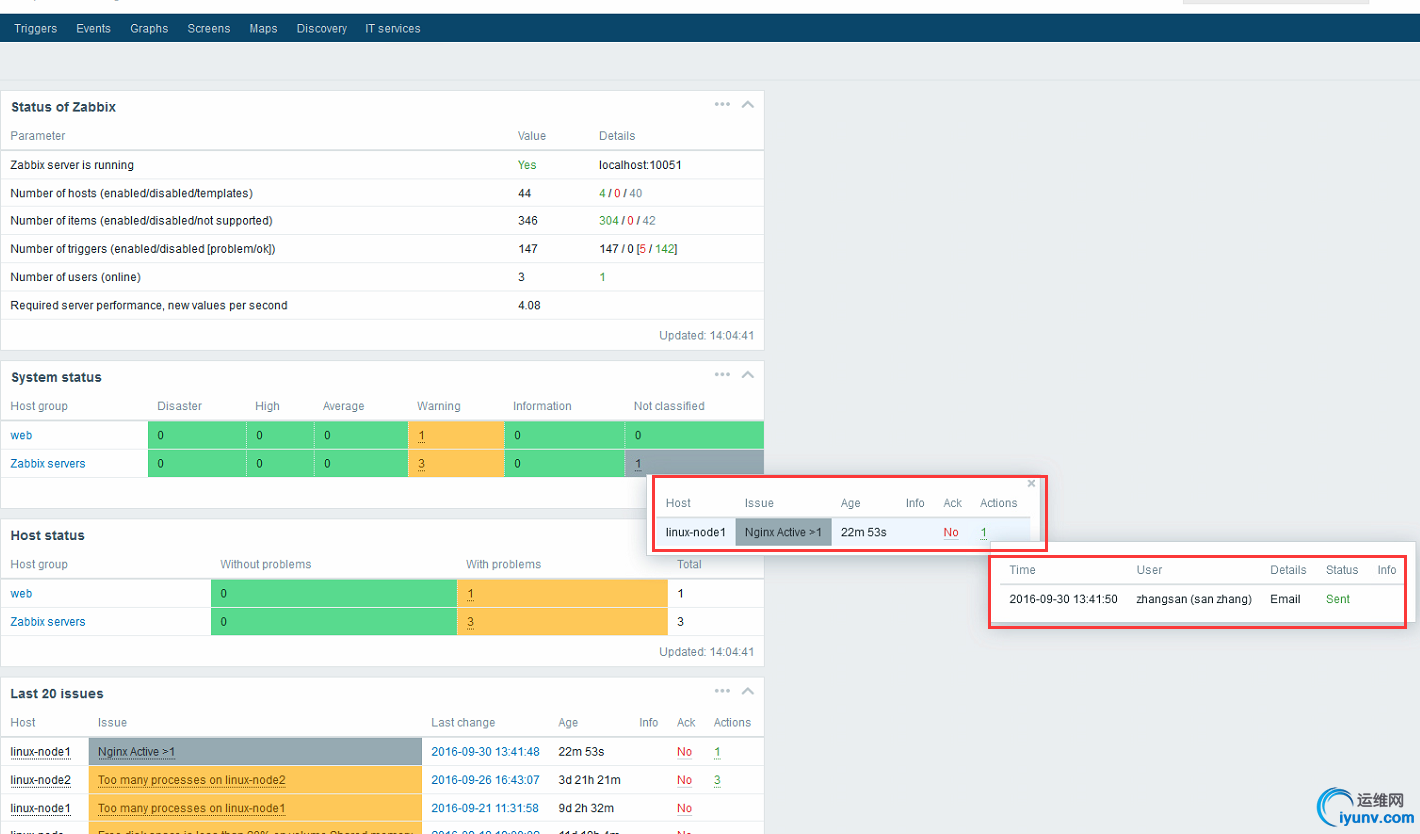Open Zabbix servers group in Host status

click(x=48, y=621)
